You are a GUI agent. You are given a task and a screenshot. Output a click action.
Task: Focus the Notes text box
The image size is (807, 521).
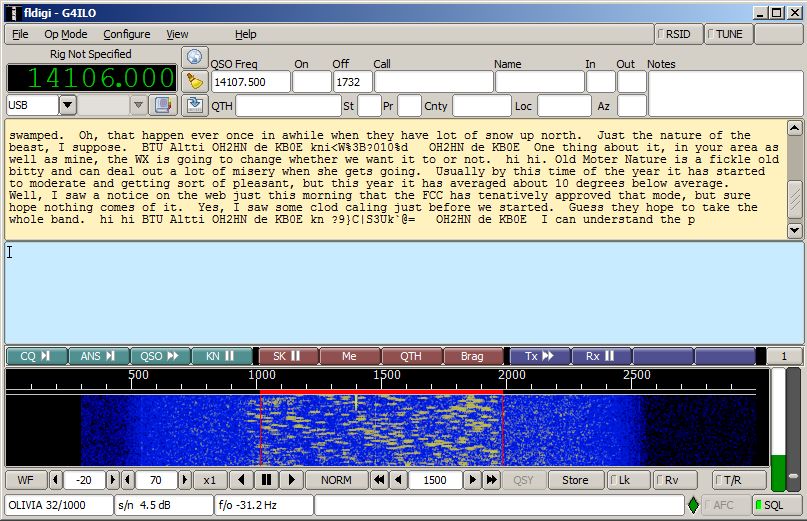[725, 94]
